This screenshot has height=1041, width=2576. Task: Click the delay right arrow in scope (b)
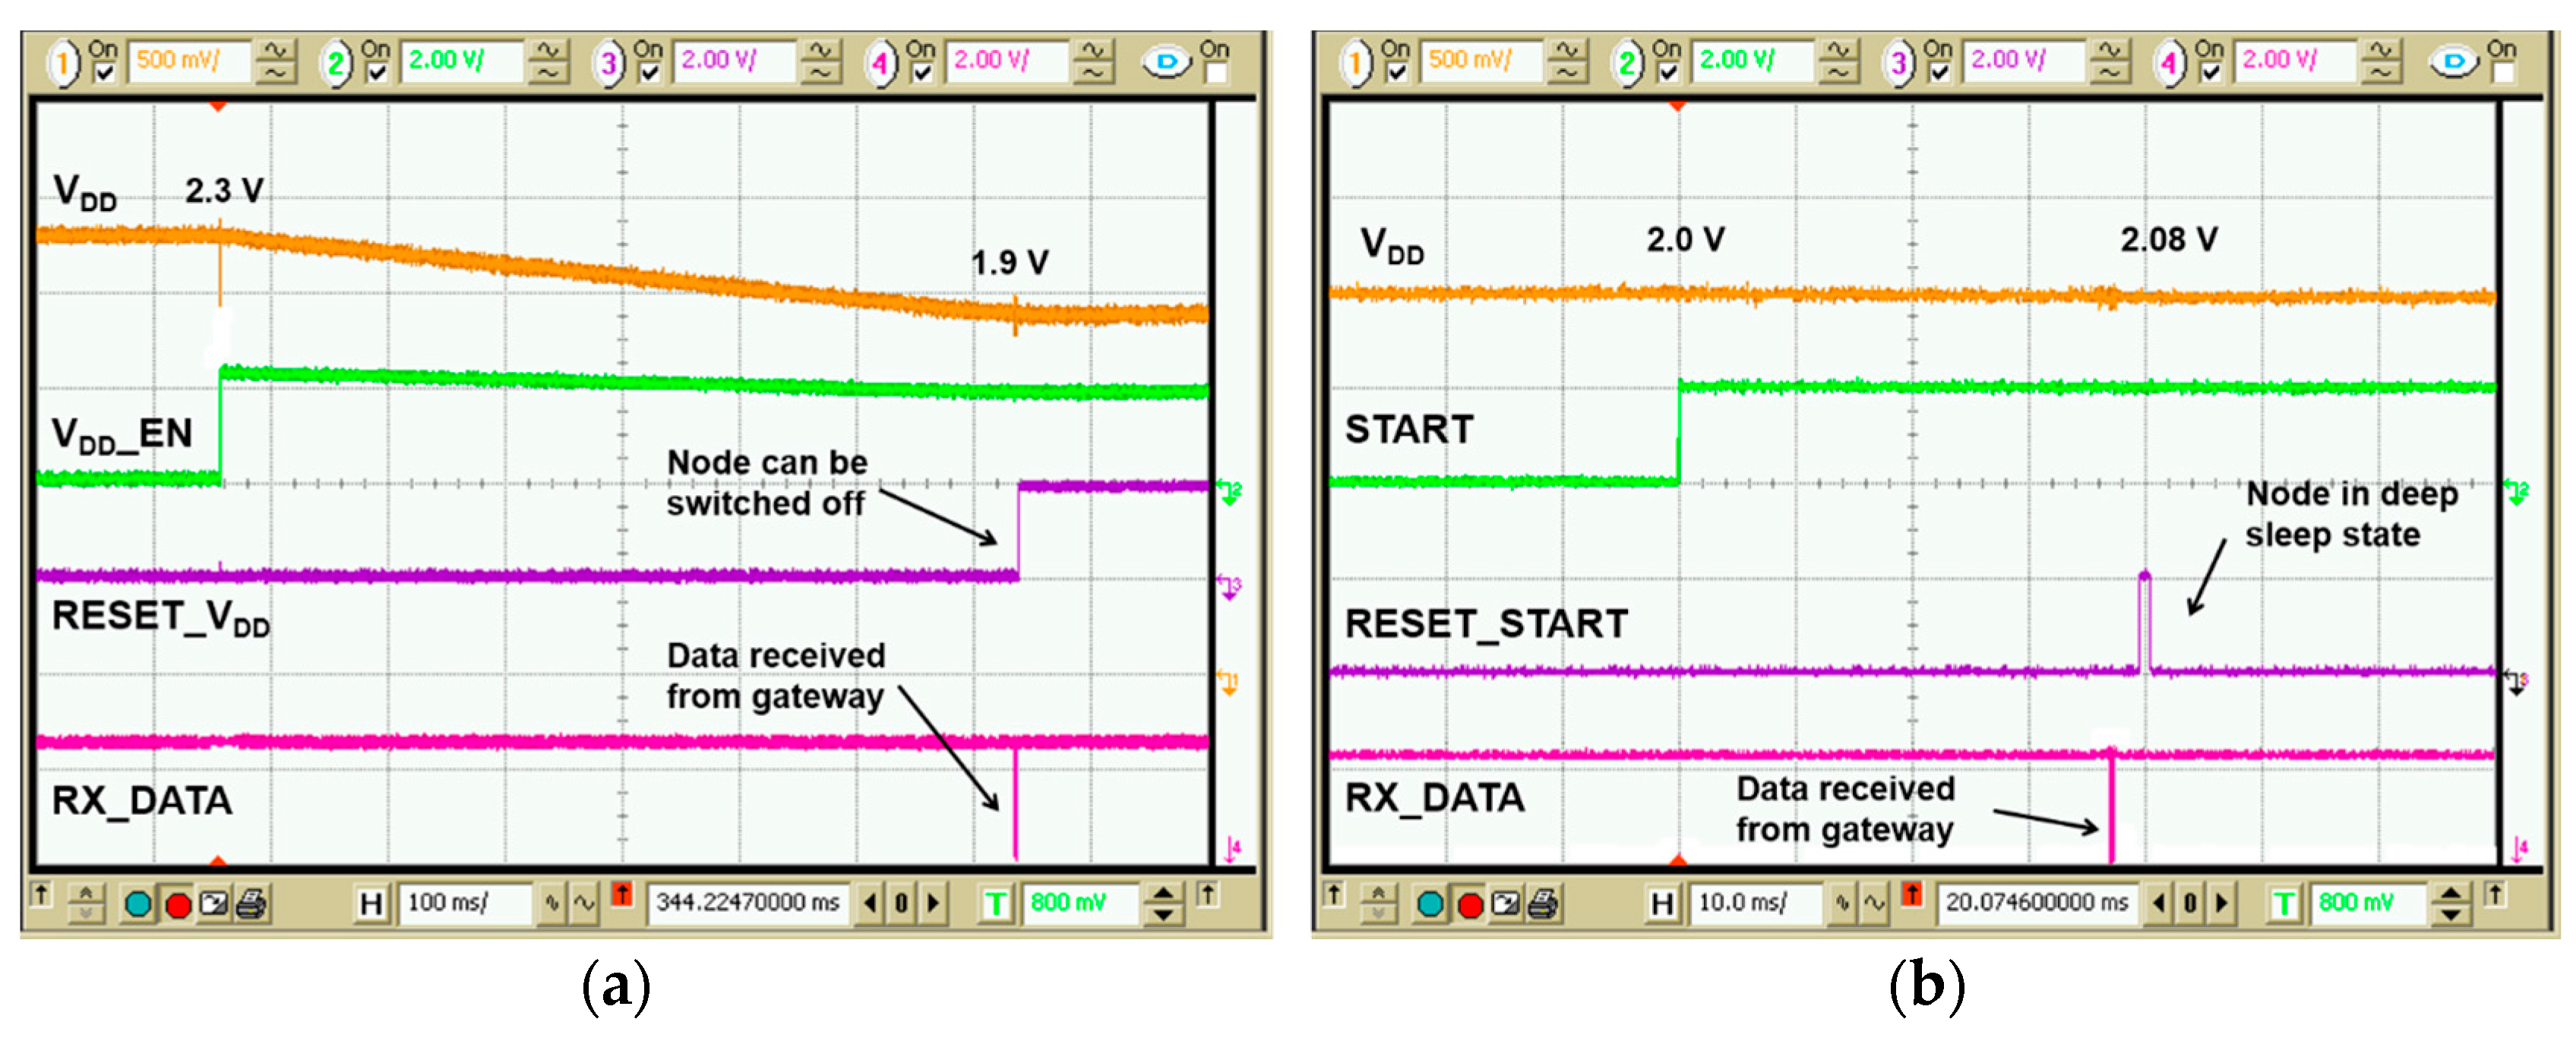pos(2222,904)
